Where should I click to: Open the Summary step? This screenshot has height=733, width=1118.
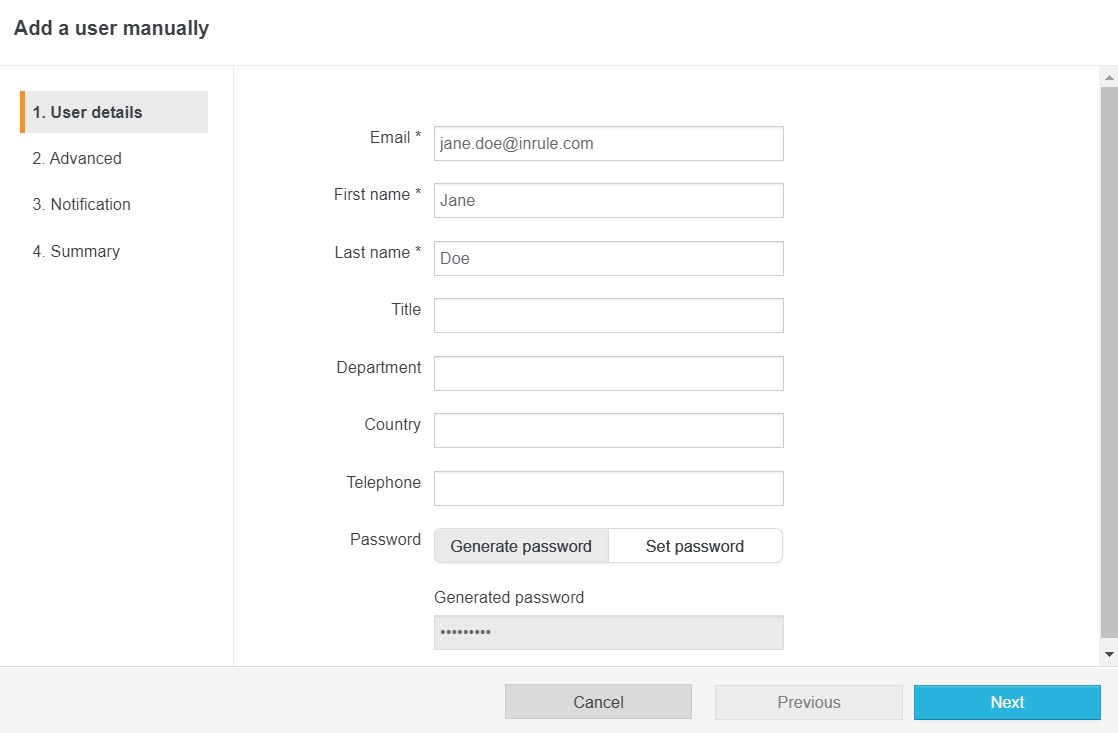[x=76, y=251]
